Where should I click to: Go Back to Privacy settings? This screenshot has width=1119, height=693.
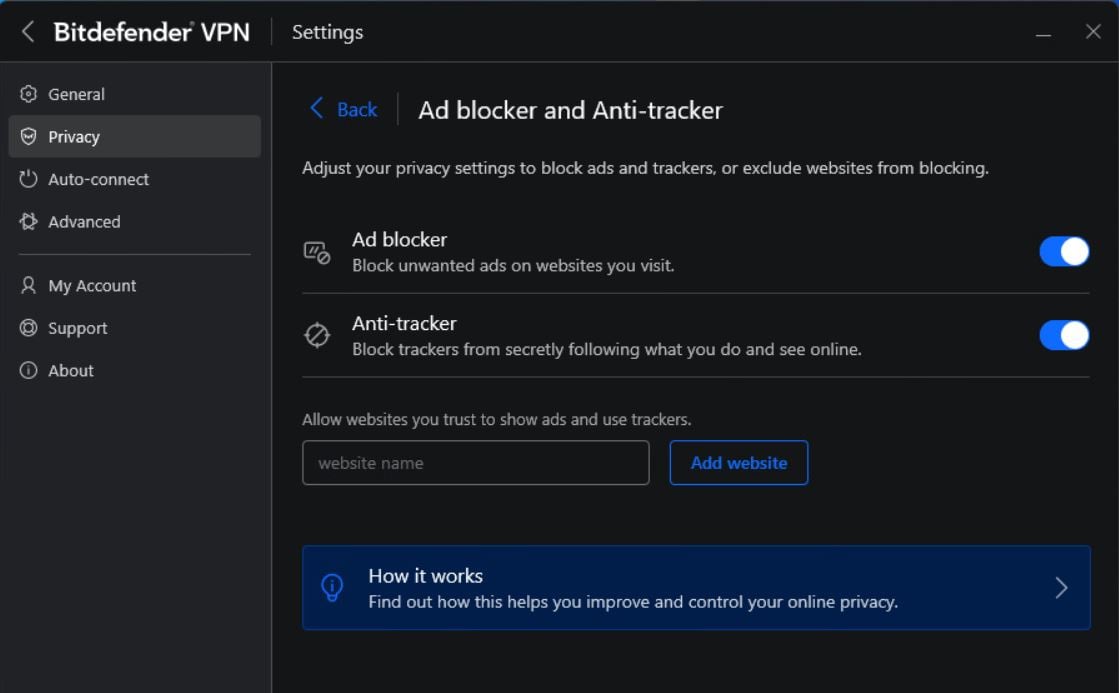pos(356,110)
